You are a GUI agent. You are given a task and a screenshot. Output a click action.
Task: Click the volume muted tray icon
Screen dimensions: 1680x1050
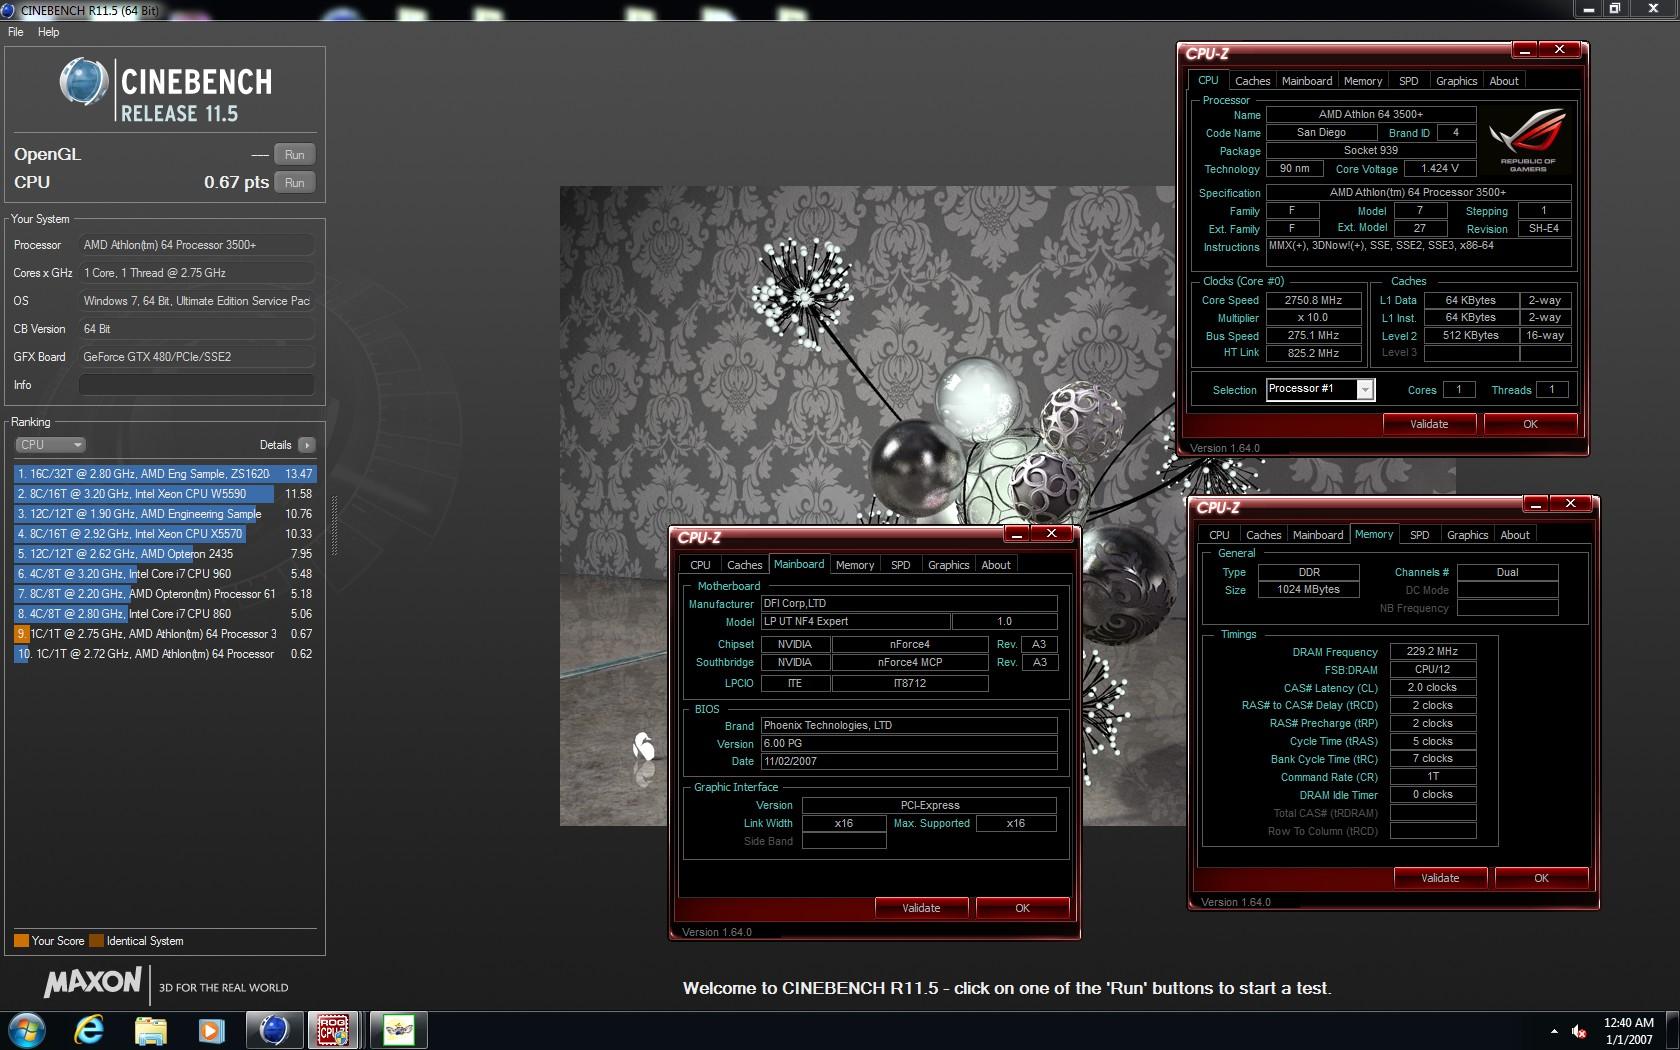coord(1580,1031)
